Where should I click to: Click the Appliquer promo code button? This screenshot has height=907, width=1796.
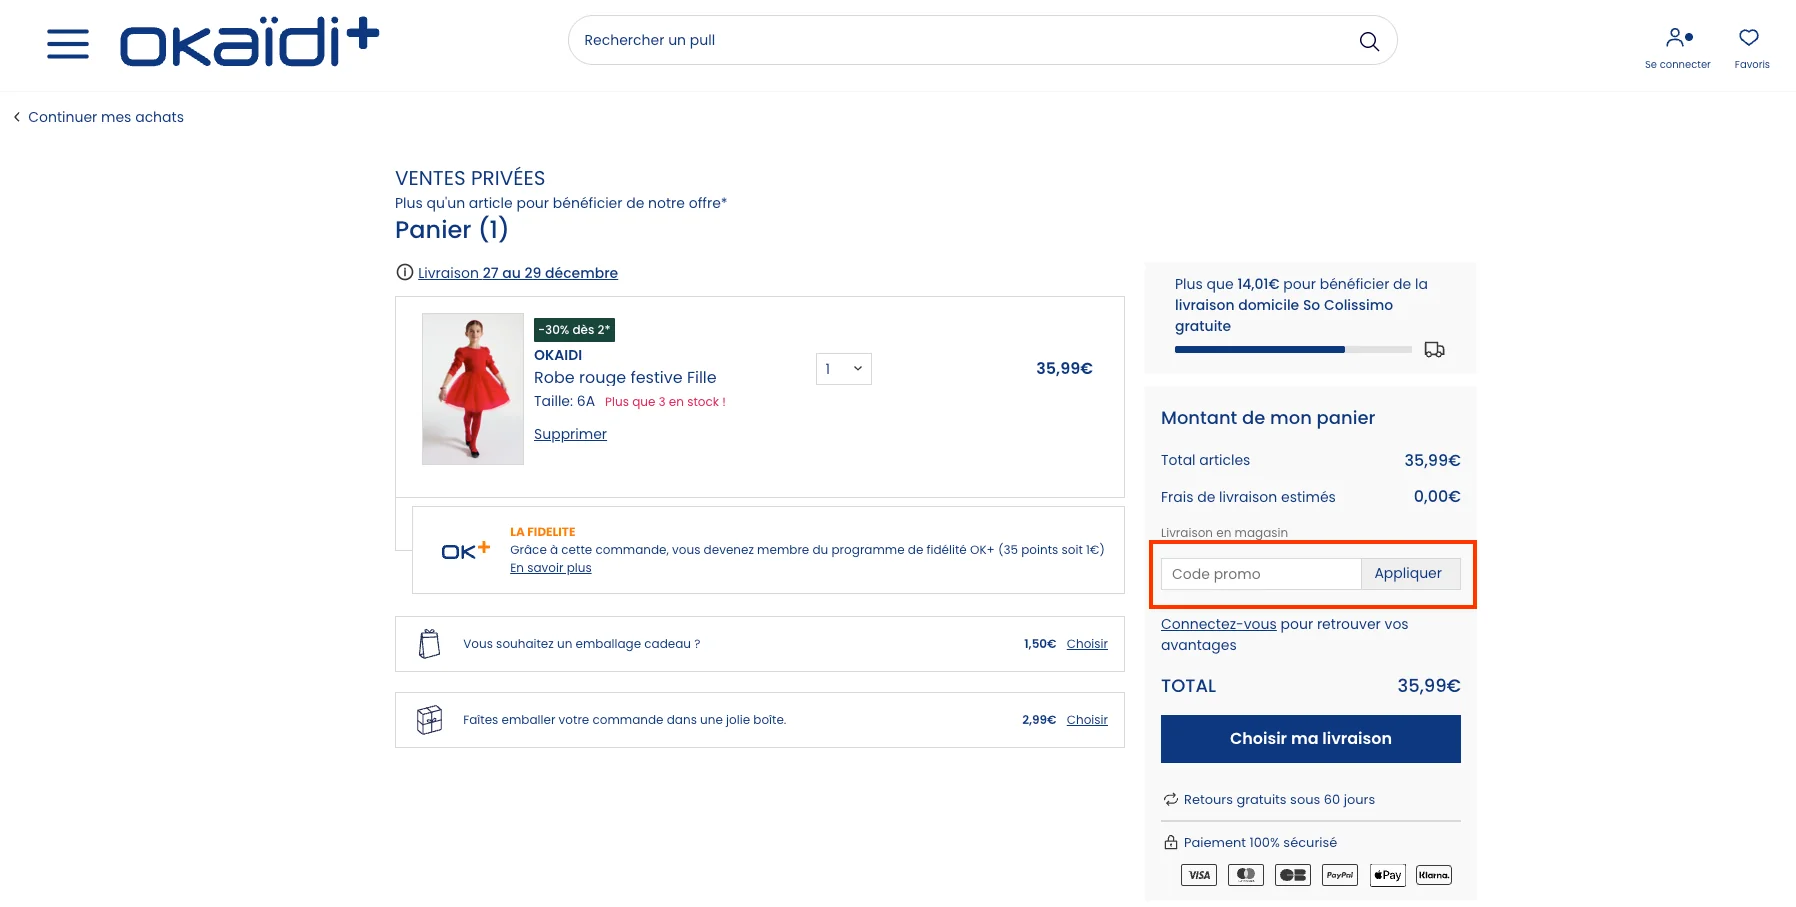tap(1408, 573)
